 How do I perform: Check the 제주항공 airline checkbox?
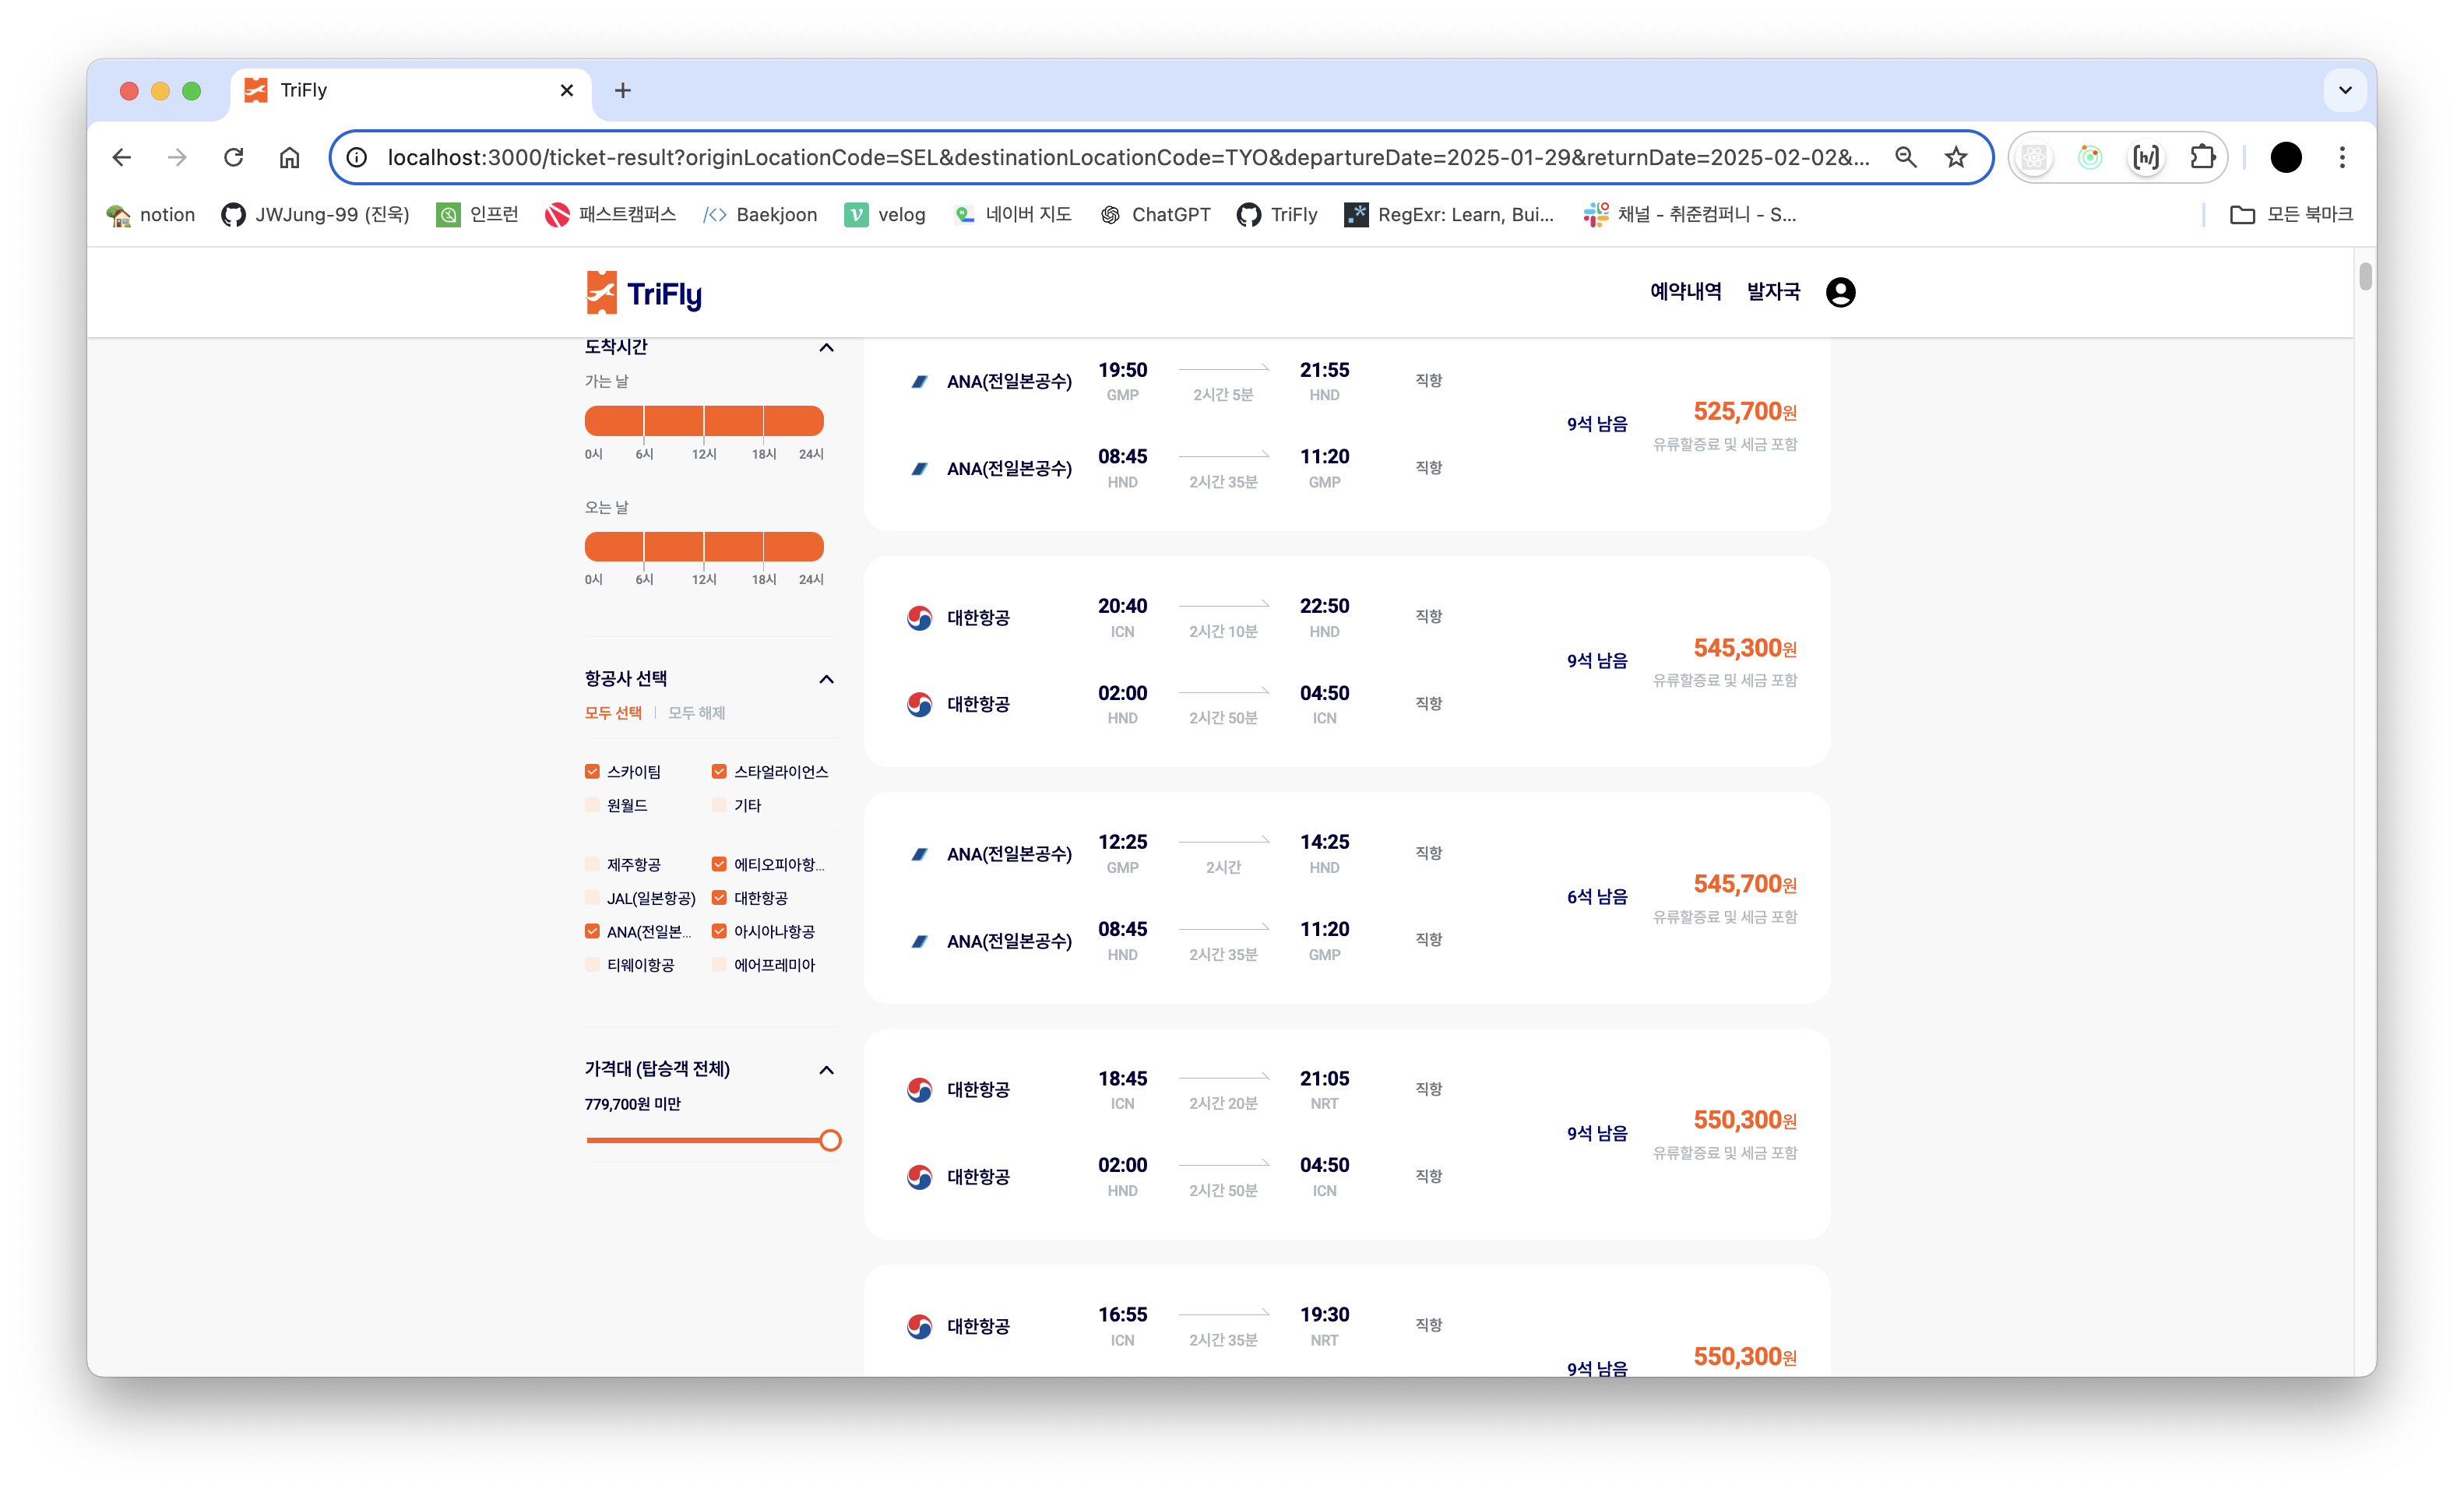pos(592,864)
